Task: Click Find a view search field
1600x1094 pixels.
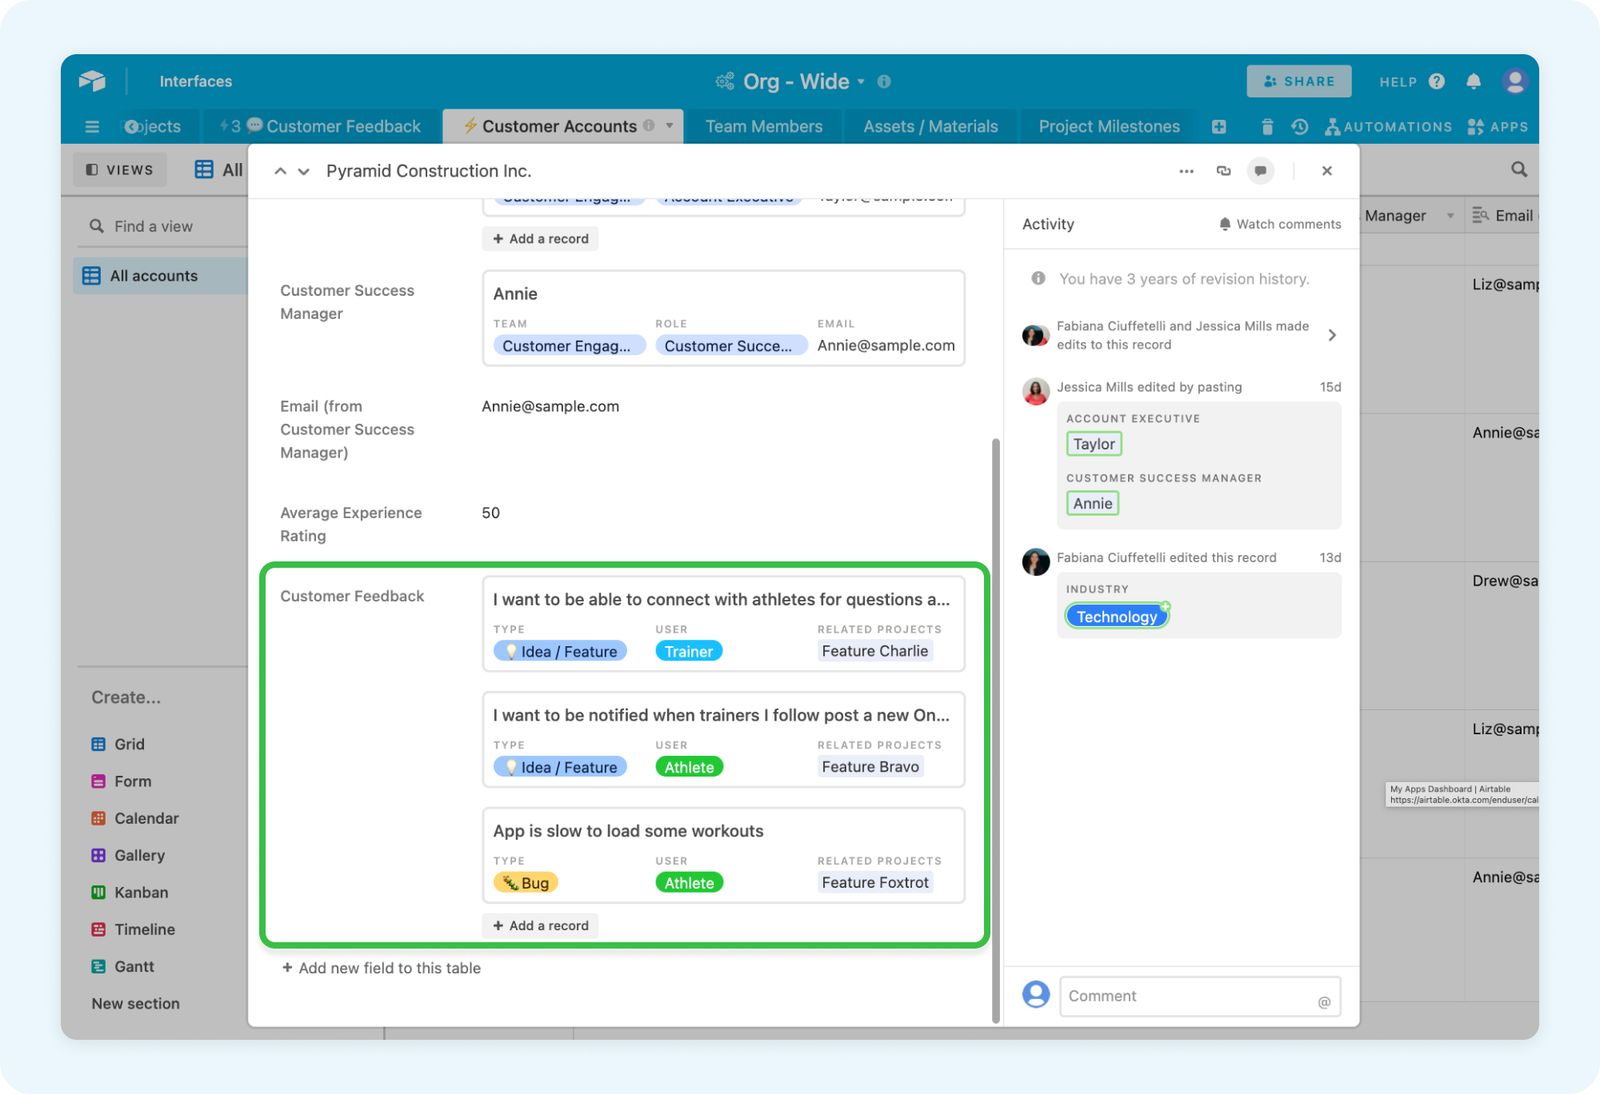Action: [x=162, y=226]
